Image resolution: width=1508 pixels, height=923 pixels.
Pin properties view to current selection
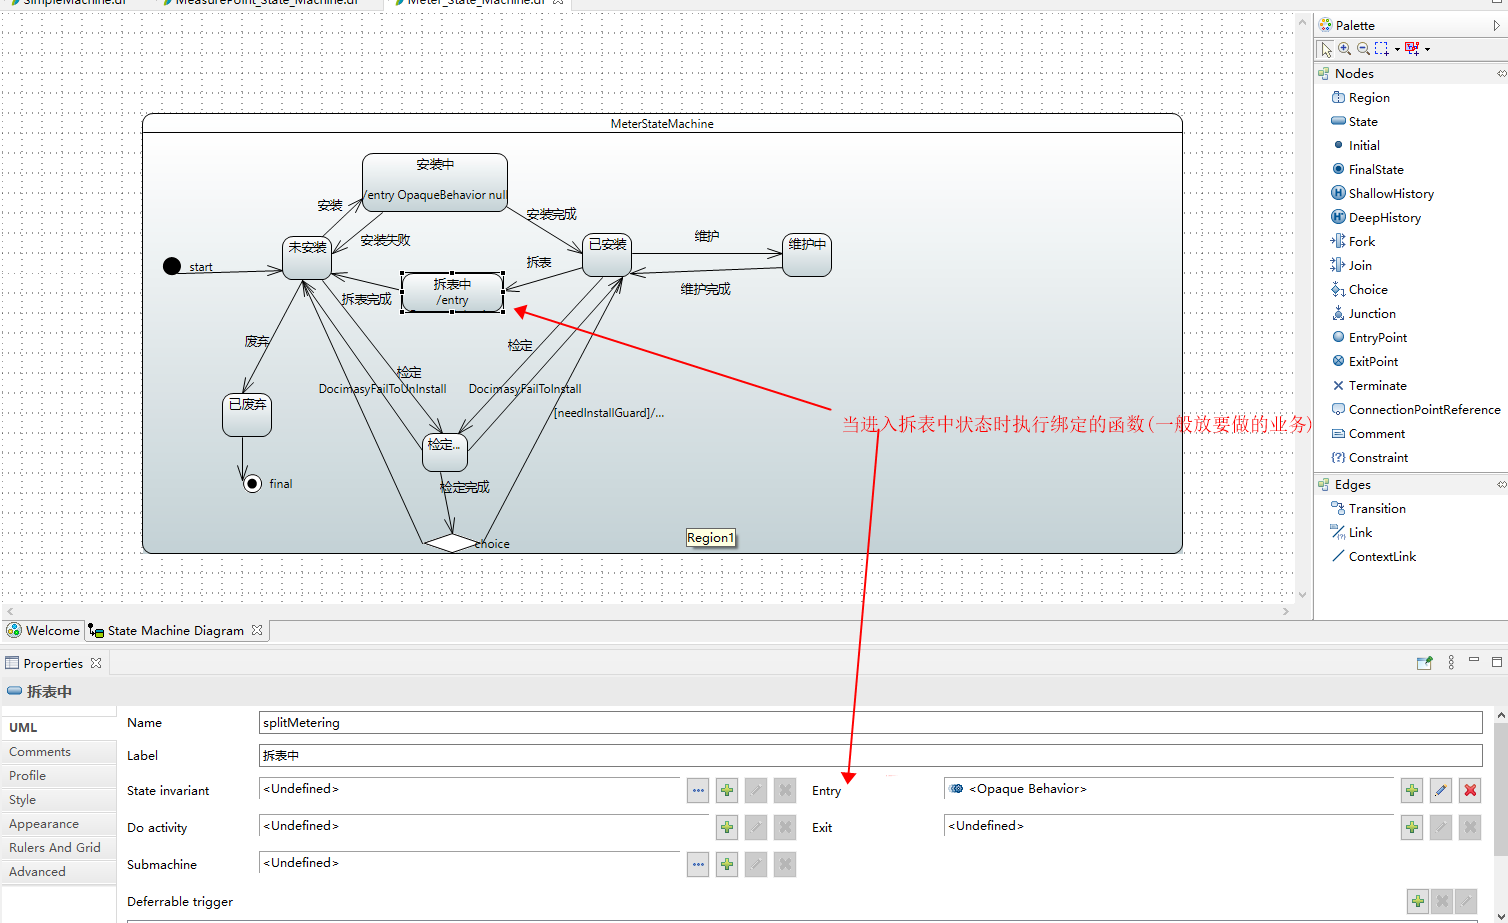coord(1425,662)
